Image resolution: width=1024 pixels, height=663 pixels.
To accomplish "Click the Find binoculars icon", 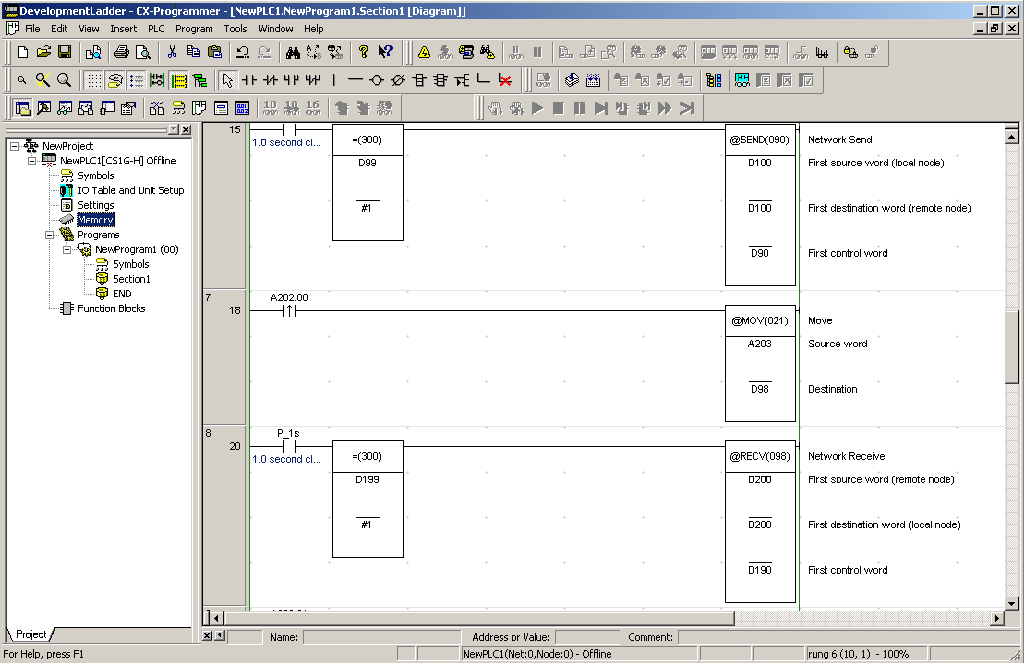I will [x=292, y=52].
